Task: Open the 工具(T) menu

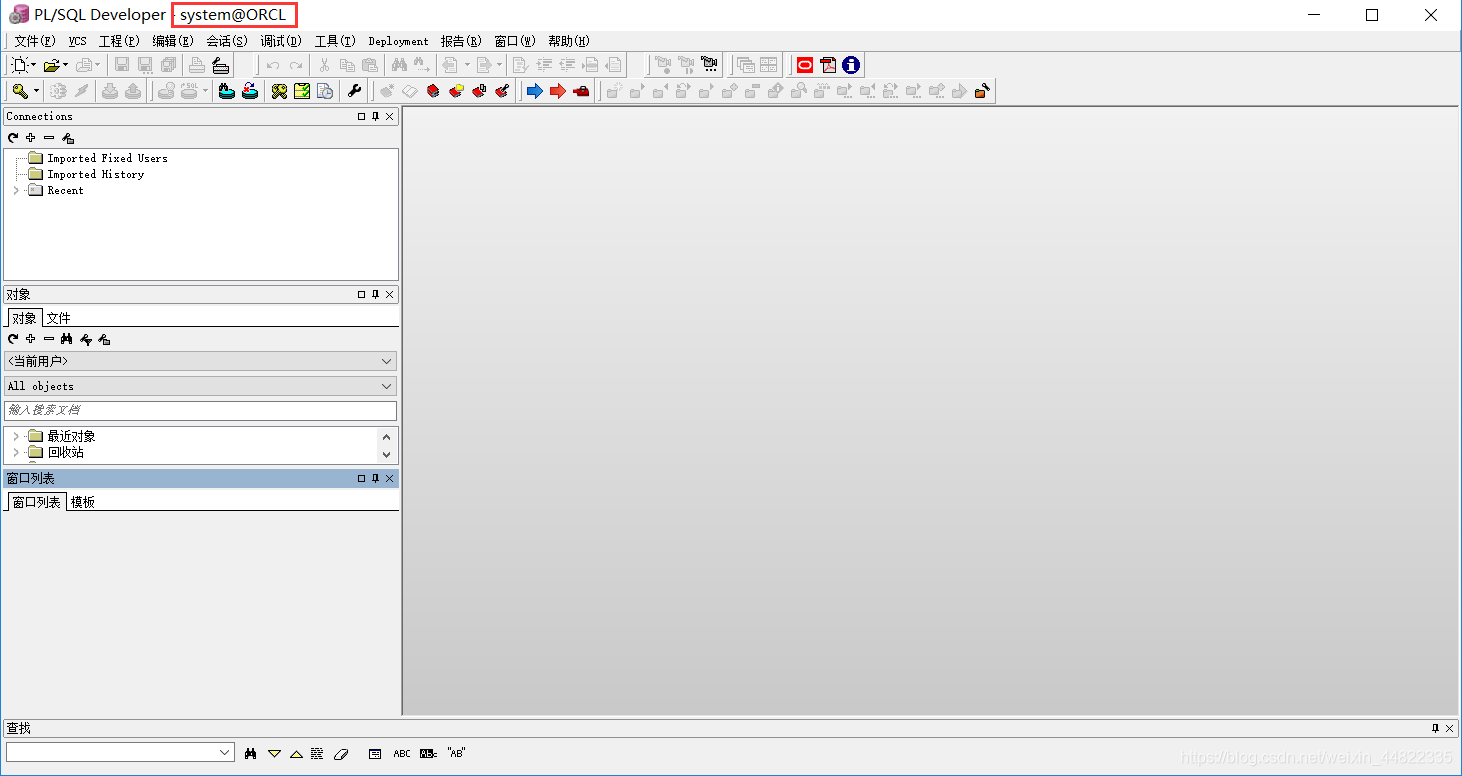Action: pyautogui.click(x=335, y=41)
